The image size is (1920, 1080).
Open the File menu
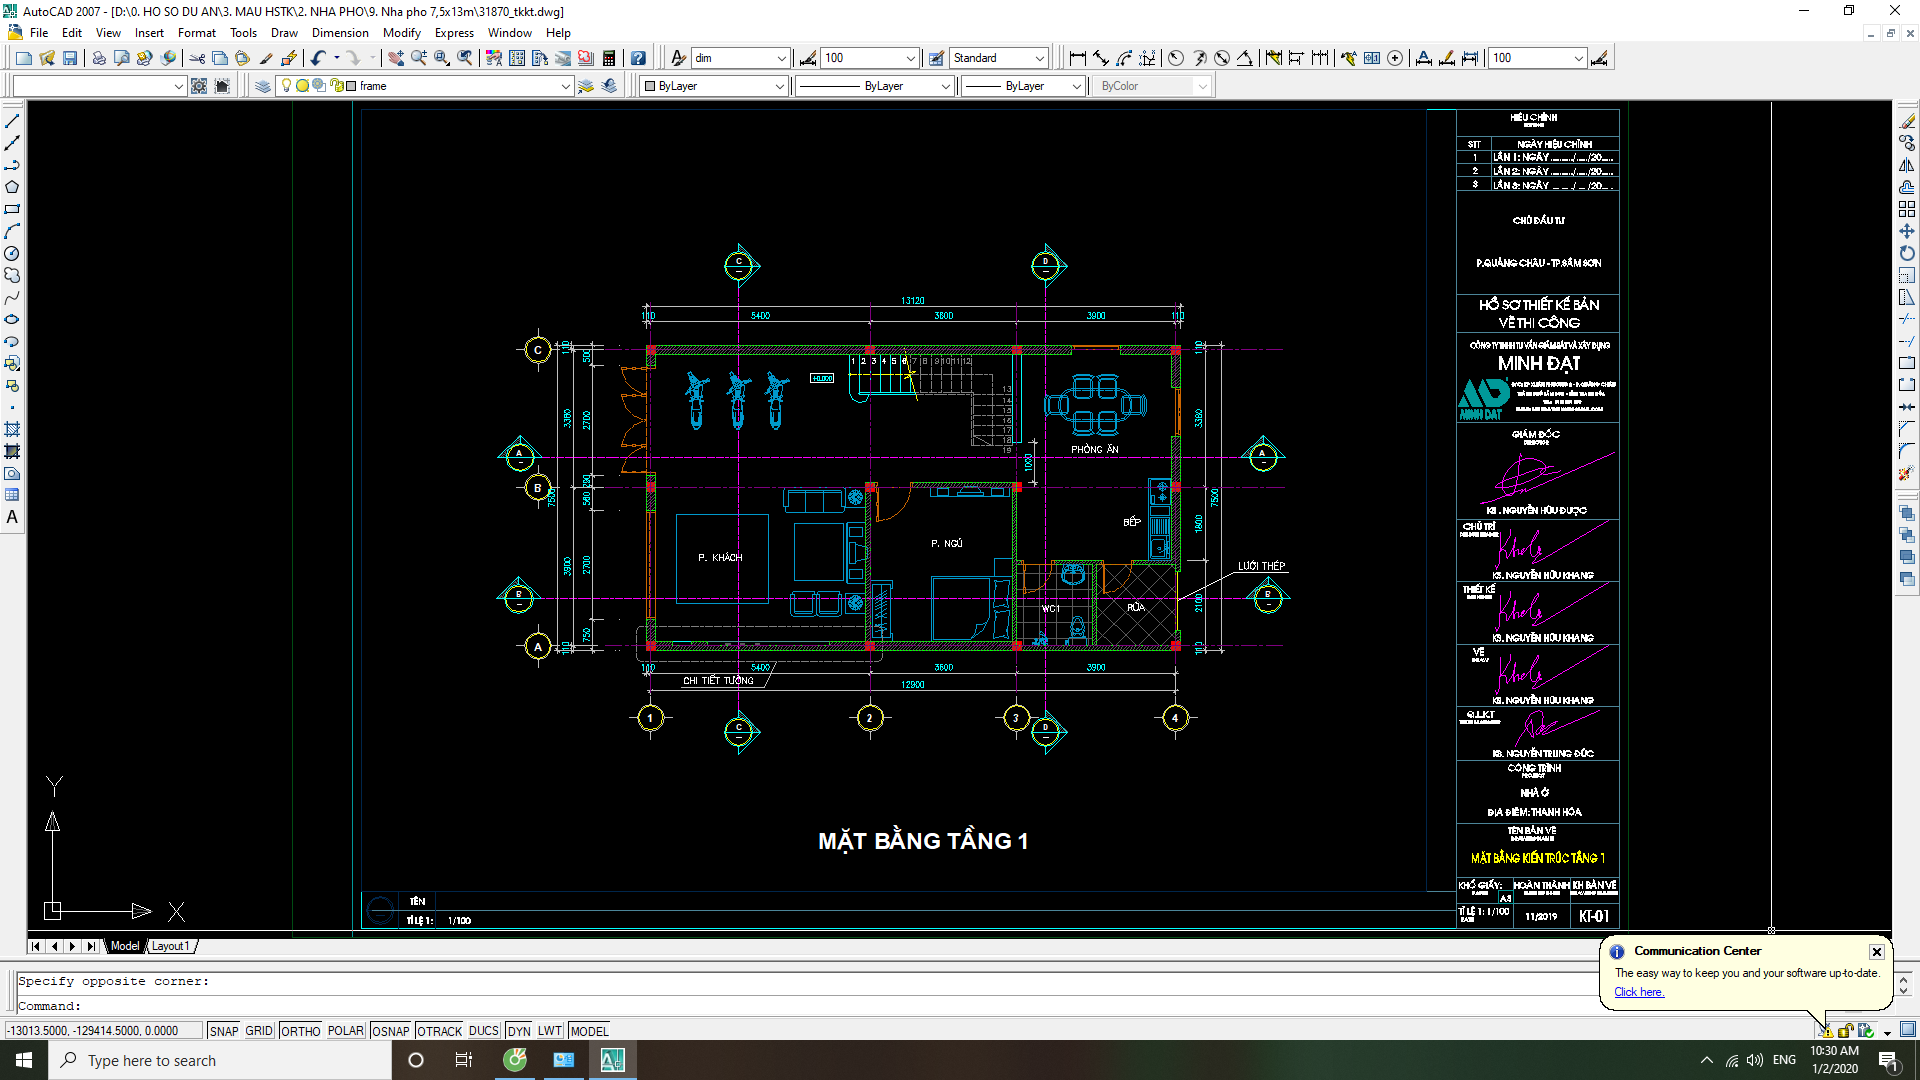[39, 33]
